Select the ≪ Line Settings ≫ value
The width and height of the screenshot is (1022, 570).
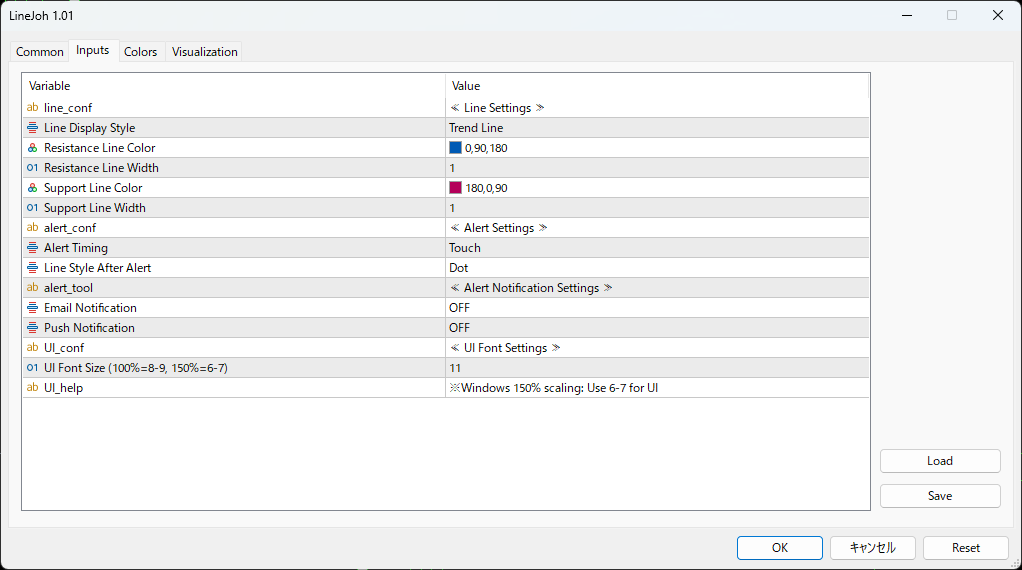[x=497, y=107]
